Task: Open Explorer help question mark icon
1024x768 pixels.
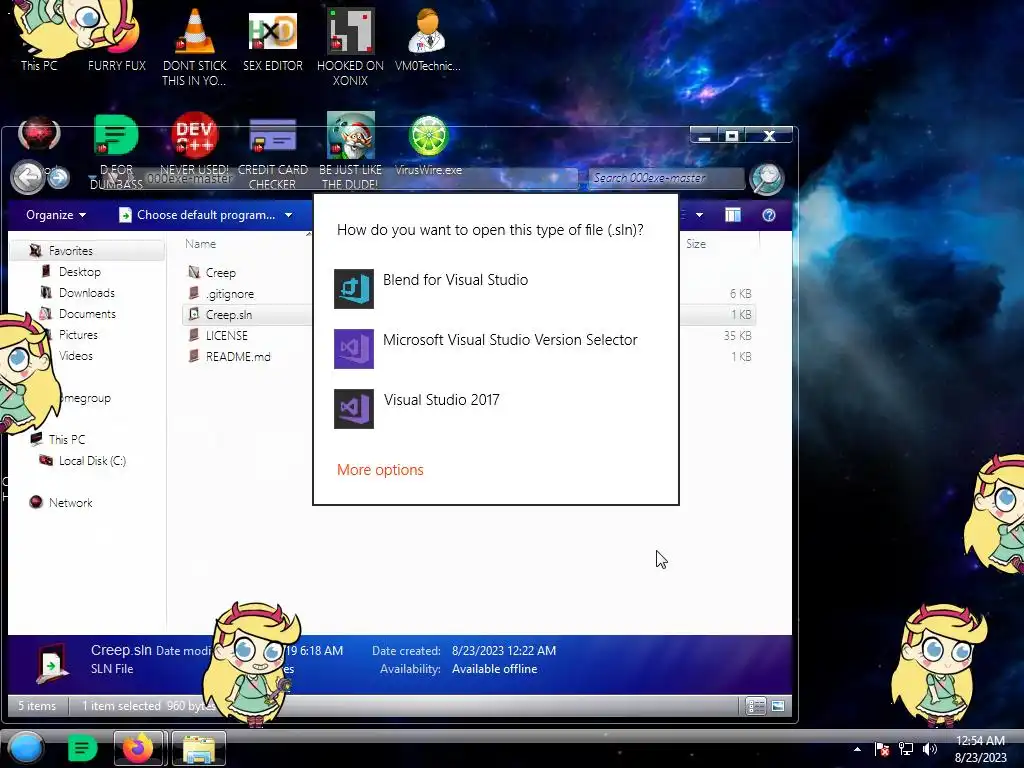Action: (x=769, y=215)
